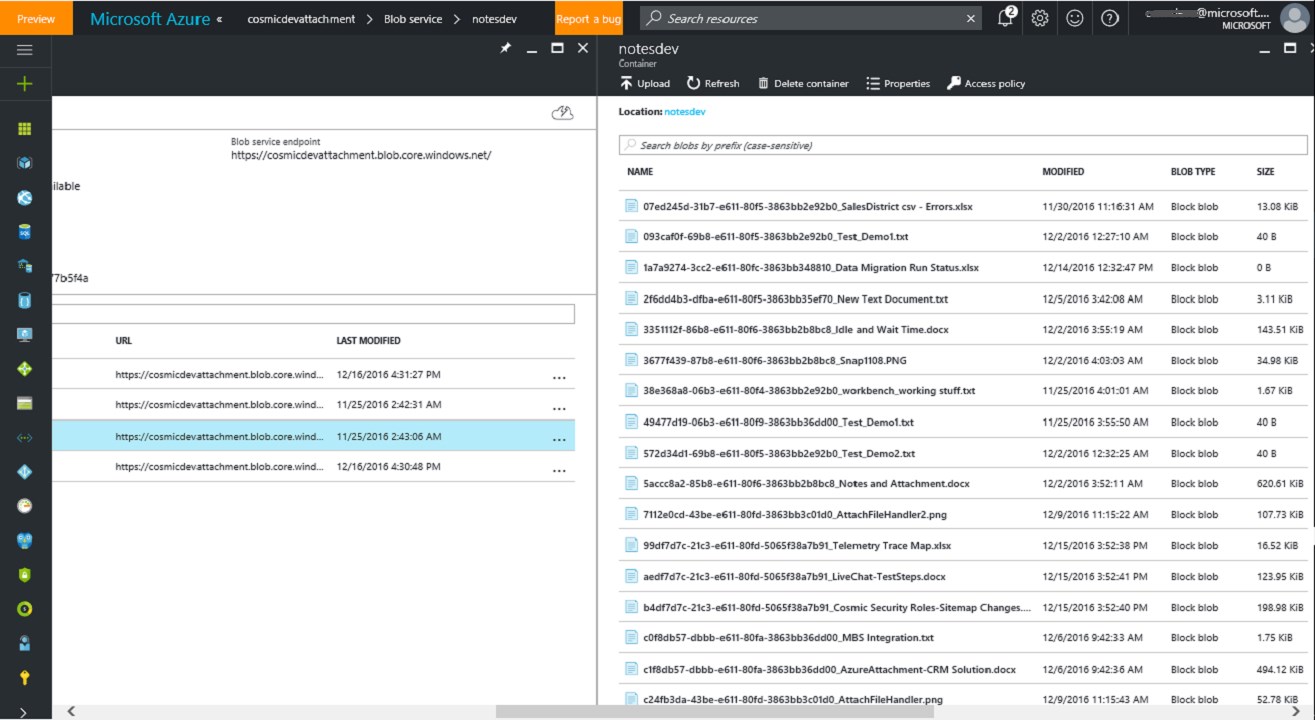Screen dimensions: 1315x720
Task: Expand the left hamburger menu
Action: pos(25,50)
